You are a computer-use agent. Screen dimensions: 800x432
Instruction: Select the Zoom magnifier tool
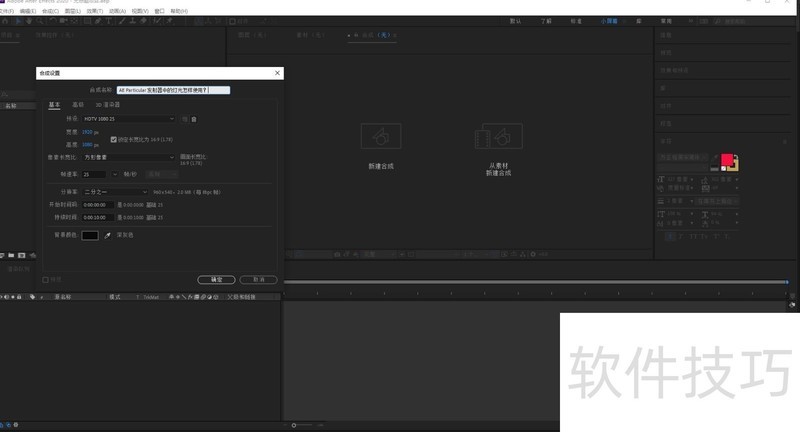39,21
